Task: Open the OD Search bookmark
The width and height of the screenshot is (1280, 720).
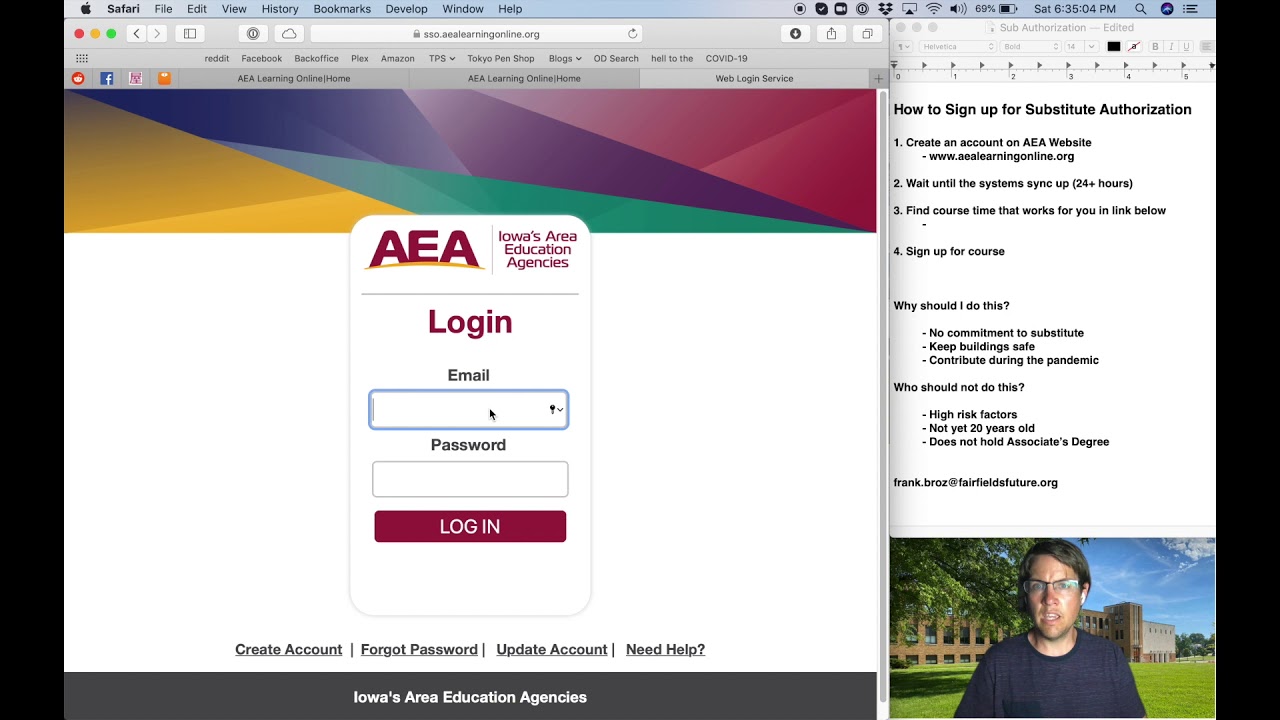Action: click(x=616, y=58)
